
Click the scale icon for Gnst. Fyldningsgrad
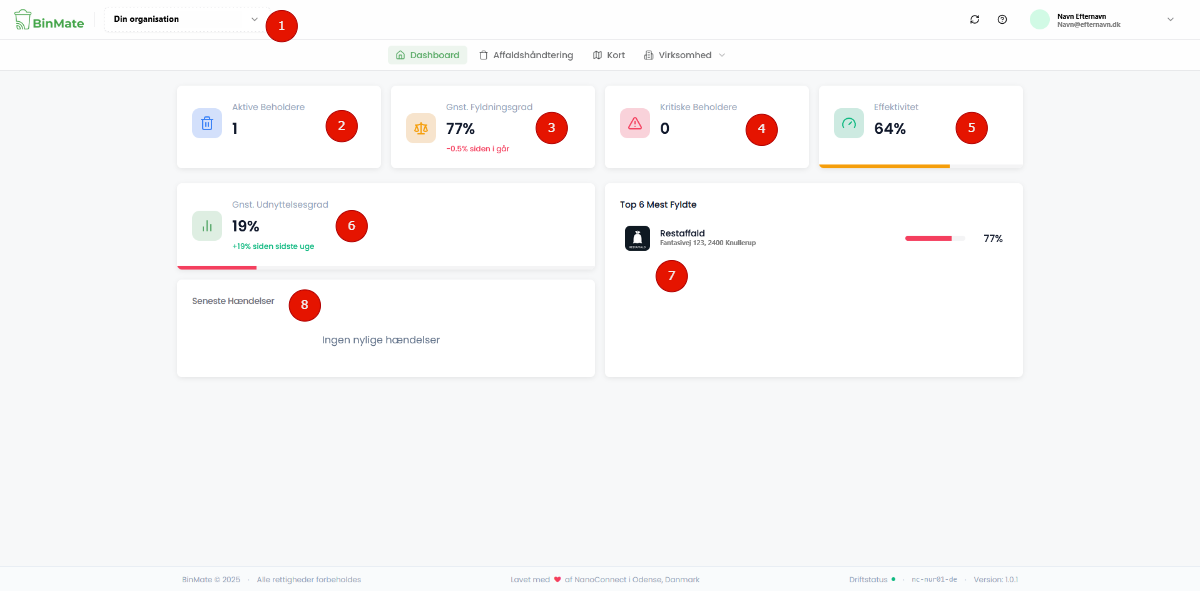pyautogui.click(x=421, y=128)
